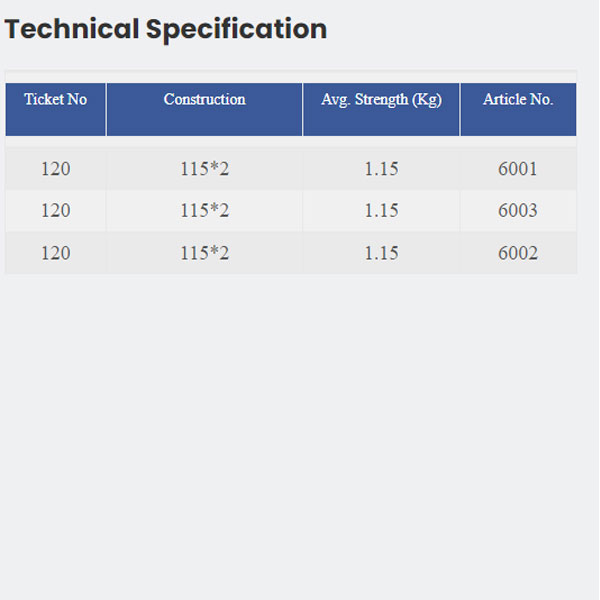The height and width of the screenshot is (600, 600).
Task: Select construction 115*2 in second row
Action: point(204,210)
